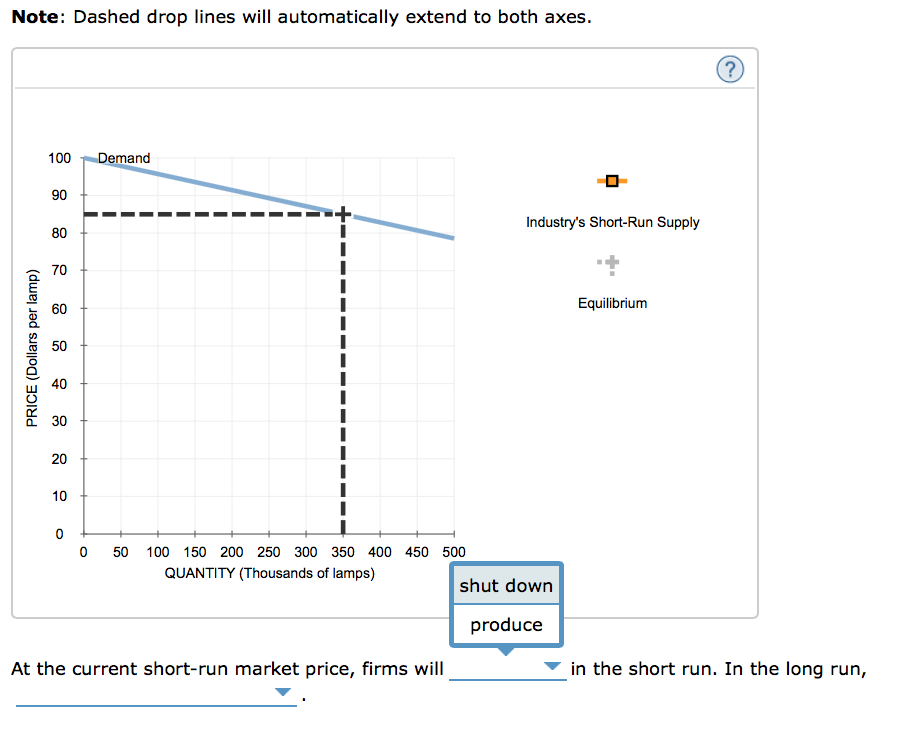Highlight the currently selected 'shut down' option

coord(506,585)
